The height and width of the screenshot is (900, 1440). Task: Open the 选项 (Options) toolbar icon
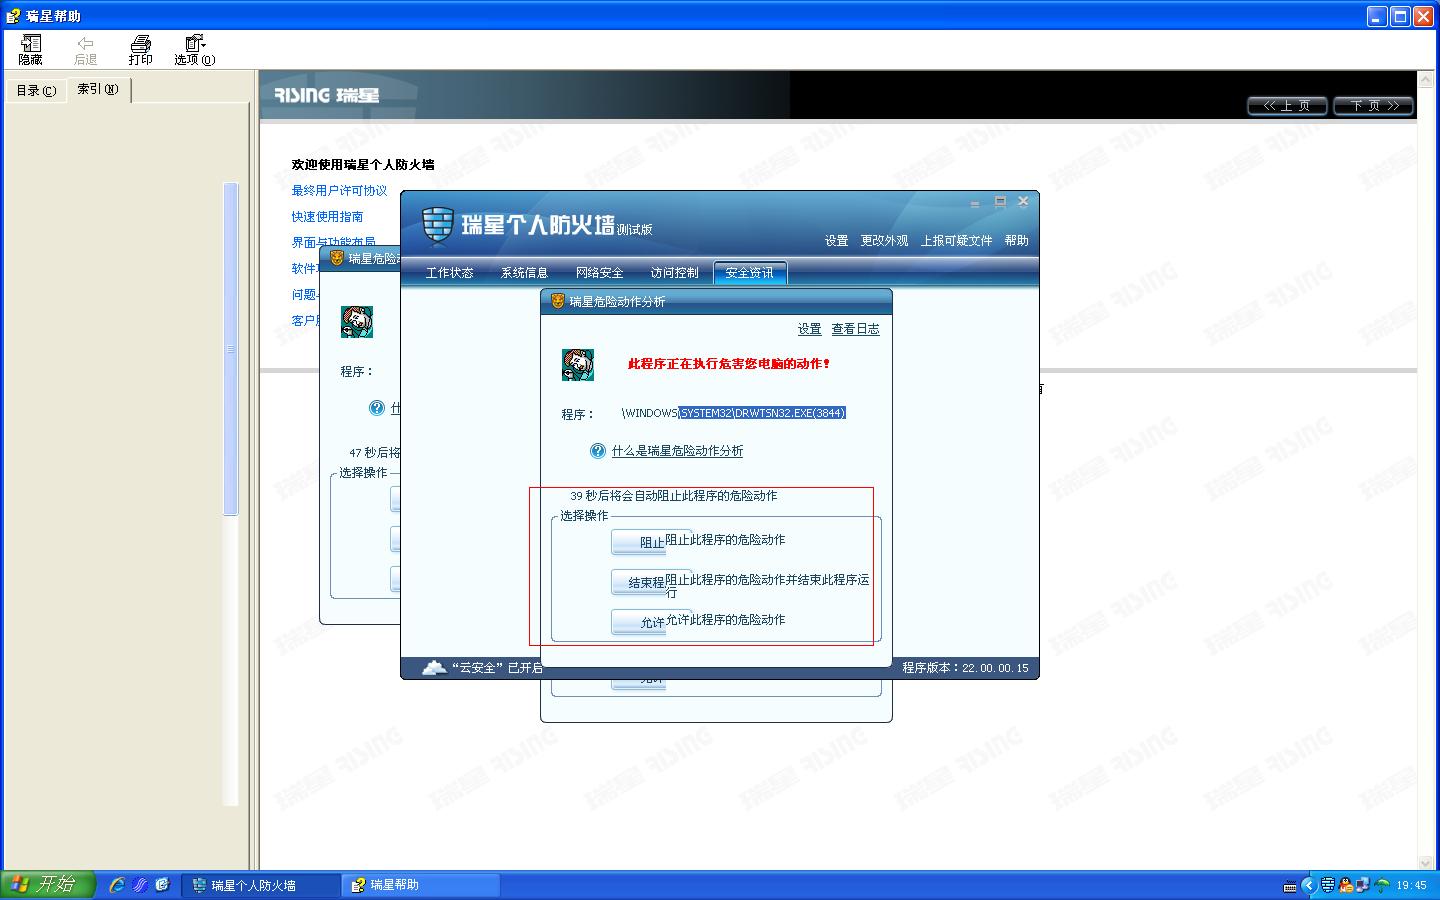(194, 50)
